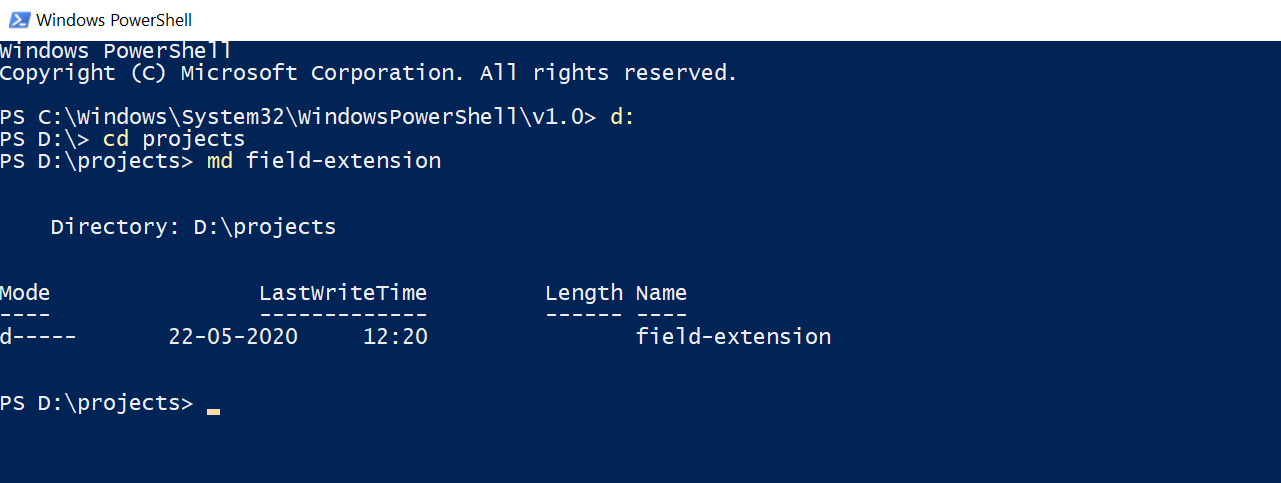Click the Windows PowerShell window title text
This screenshot has width=1281, height=483.
(x=113, y=20)
